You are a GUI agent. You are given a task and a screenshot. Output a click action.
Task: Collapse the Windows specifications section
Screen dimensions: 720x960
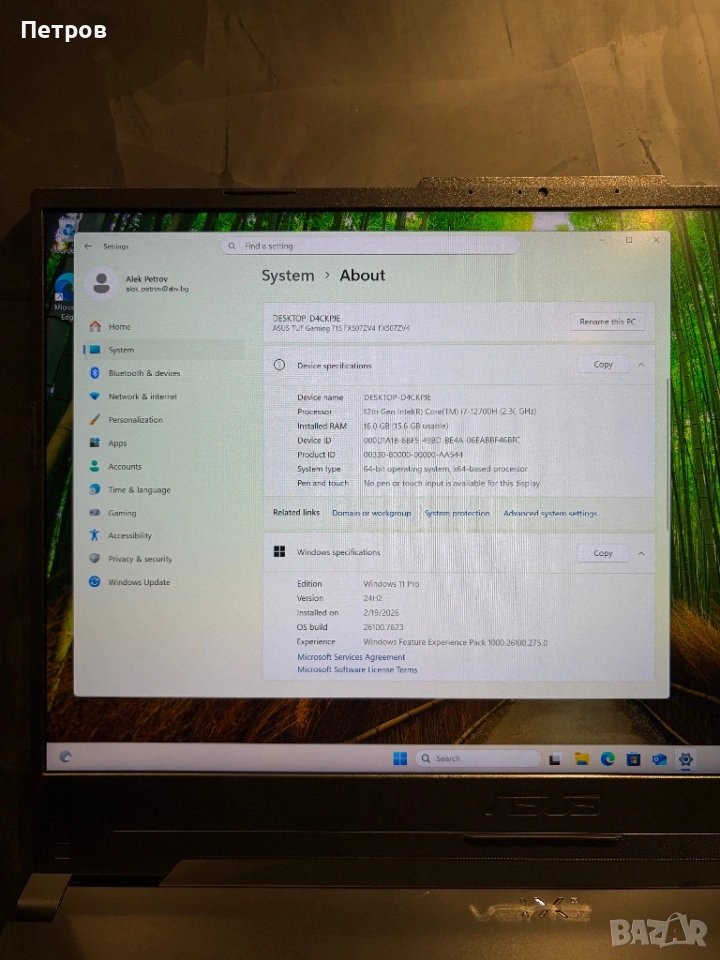coord(641,553)
